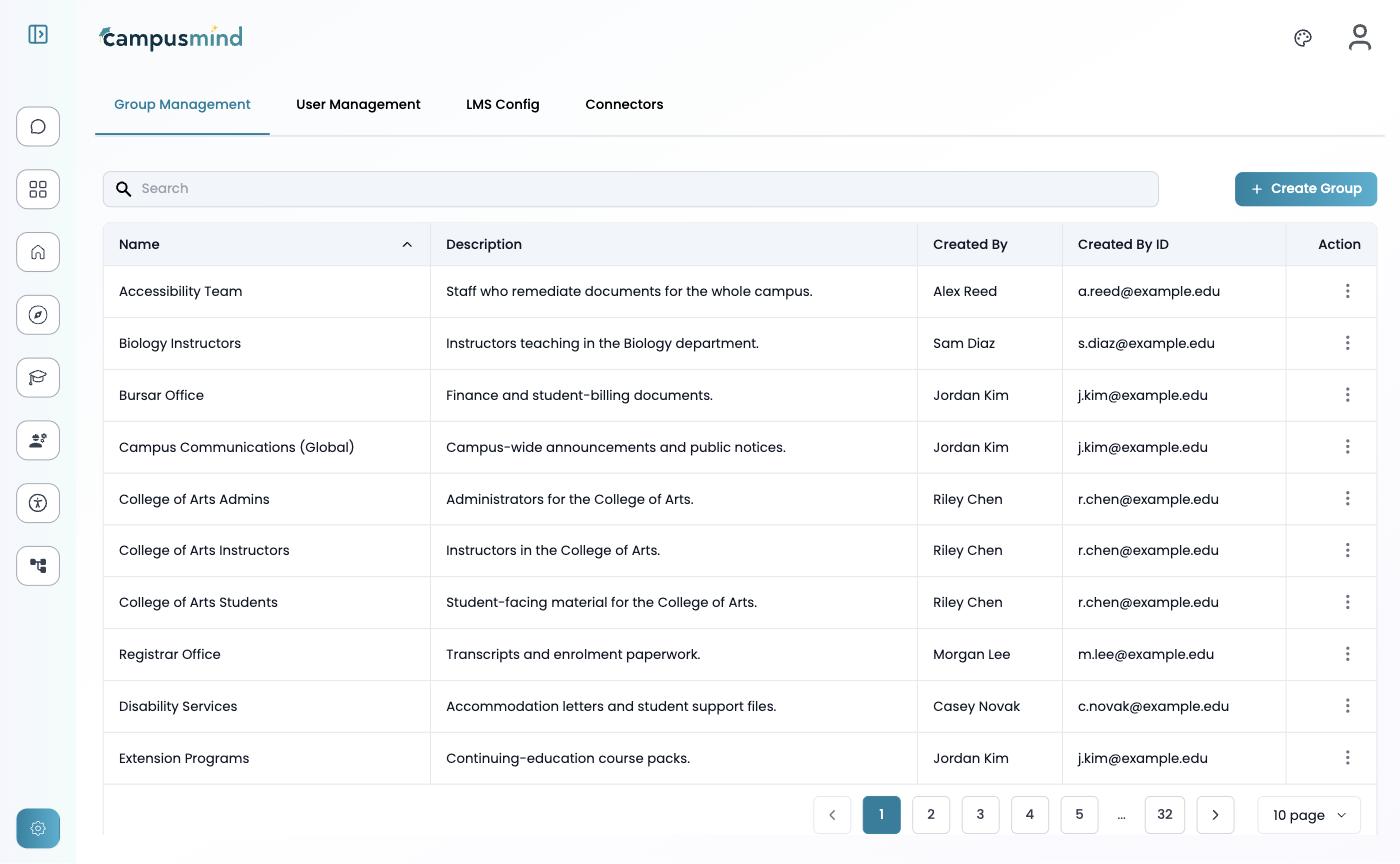Select the Registrar Office name cell
1400x864 pixels.
point(267,654)
